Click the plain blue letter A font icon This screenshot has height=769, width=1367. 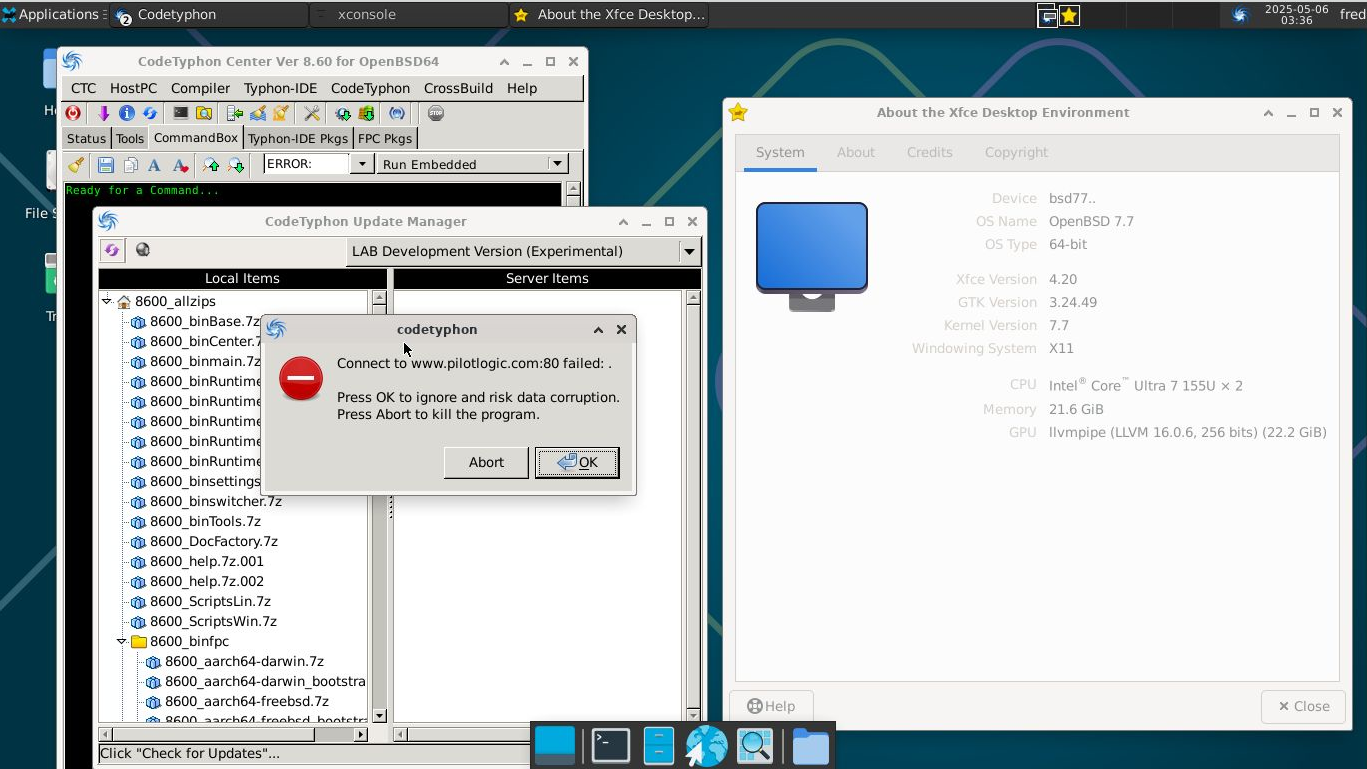(x=154, y=164)
